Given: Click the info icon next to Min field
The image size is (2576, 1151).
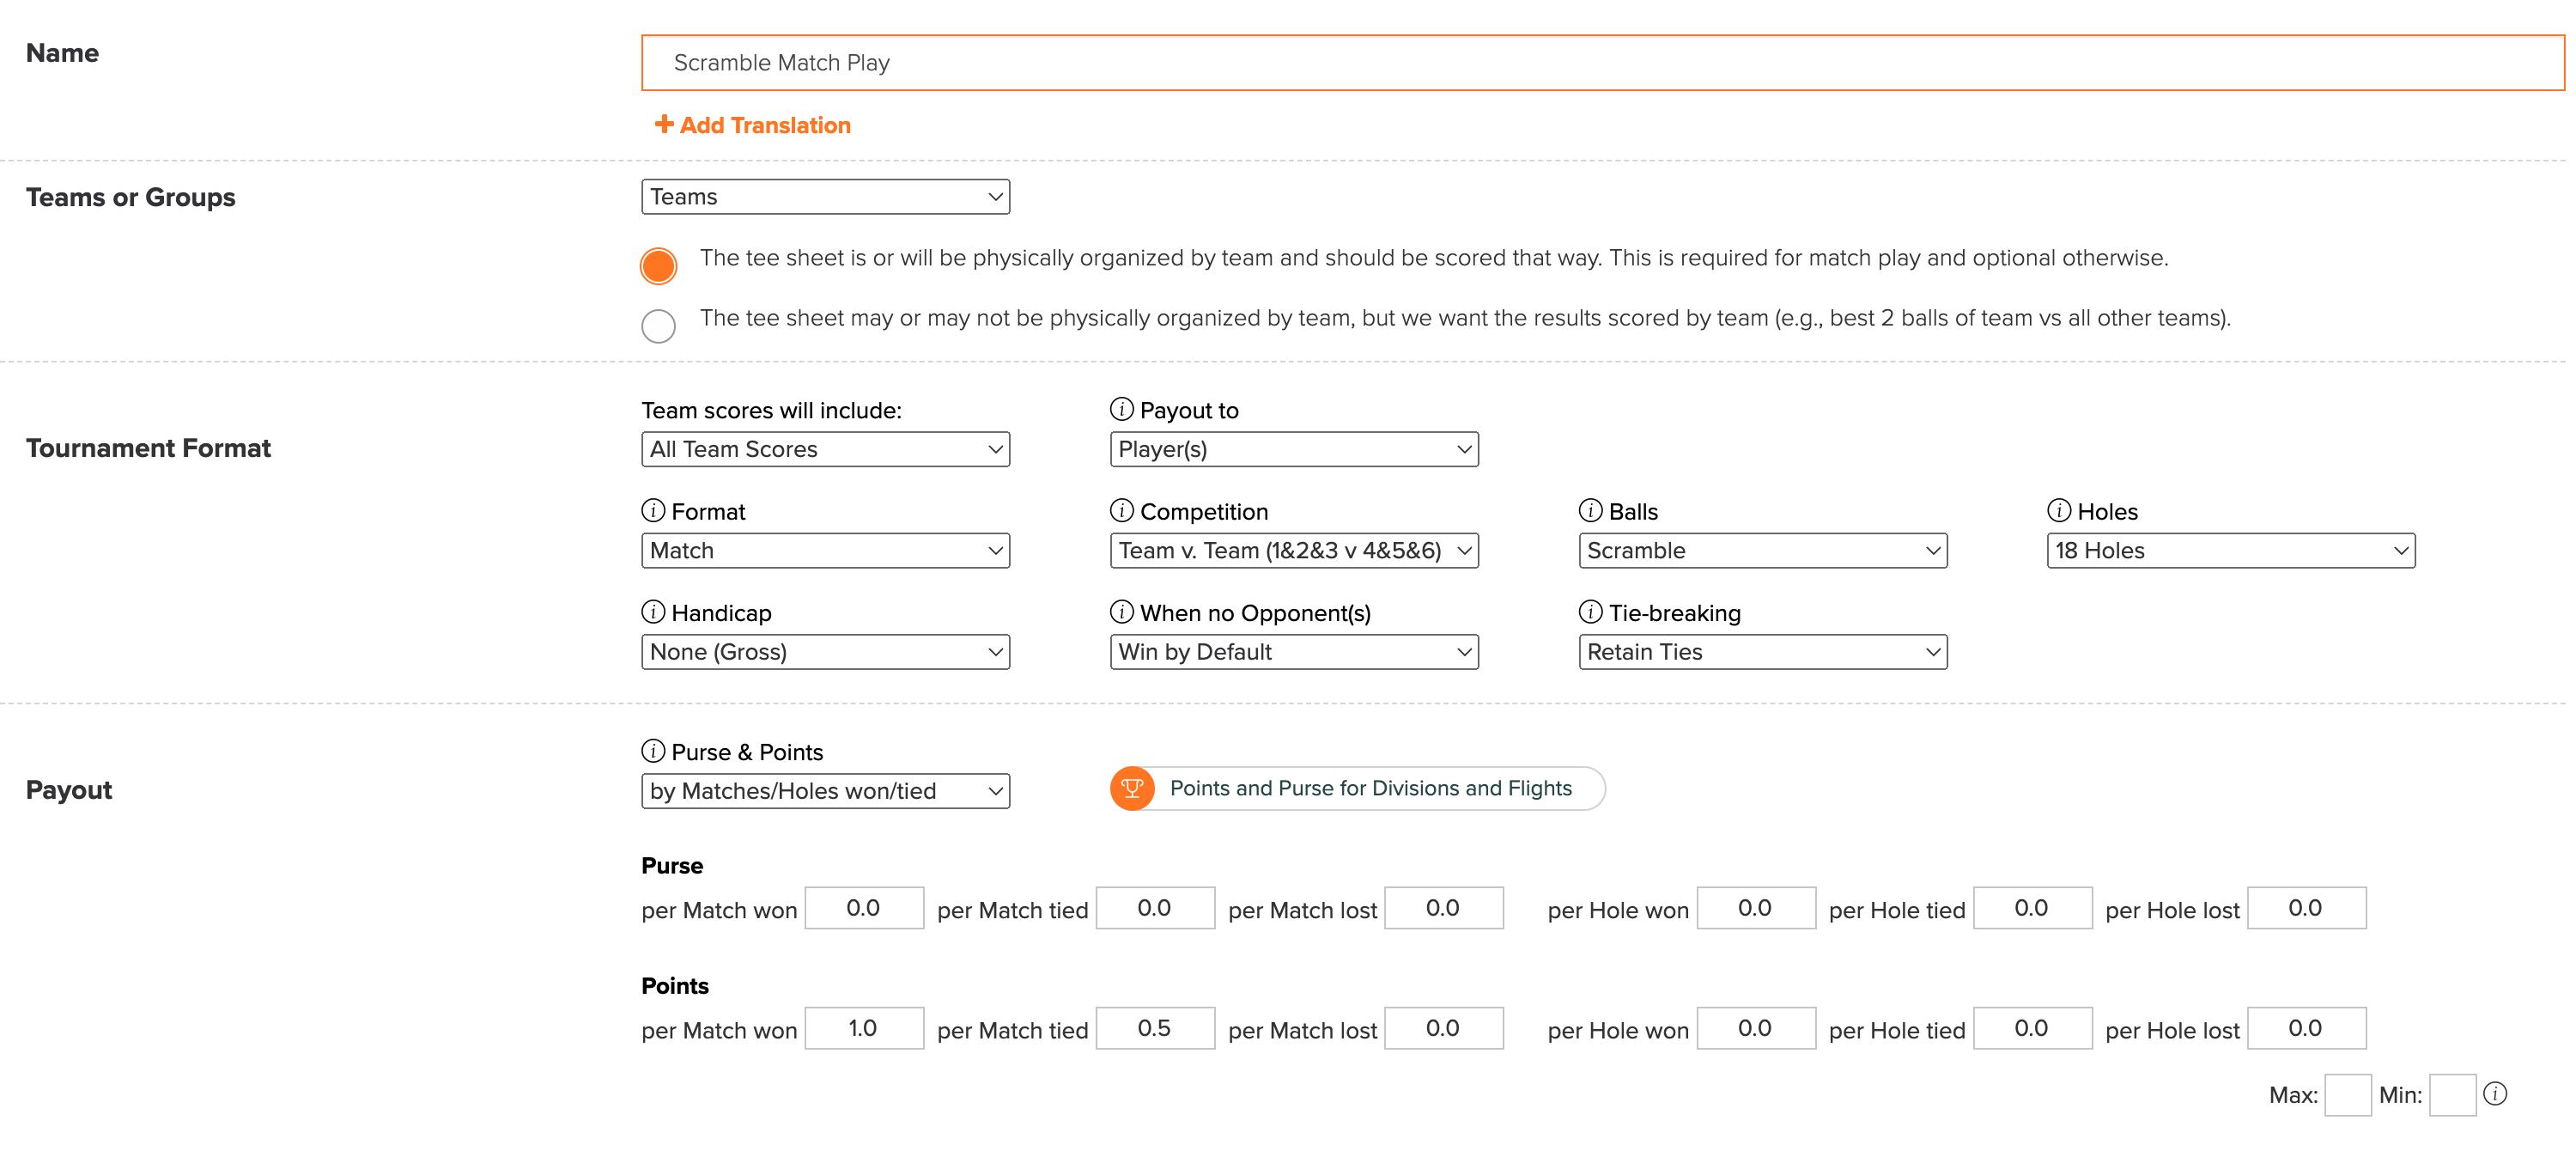Looking at the screenshot, I should pyautogui.click(x=2495, y=1093).
